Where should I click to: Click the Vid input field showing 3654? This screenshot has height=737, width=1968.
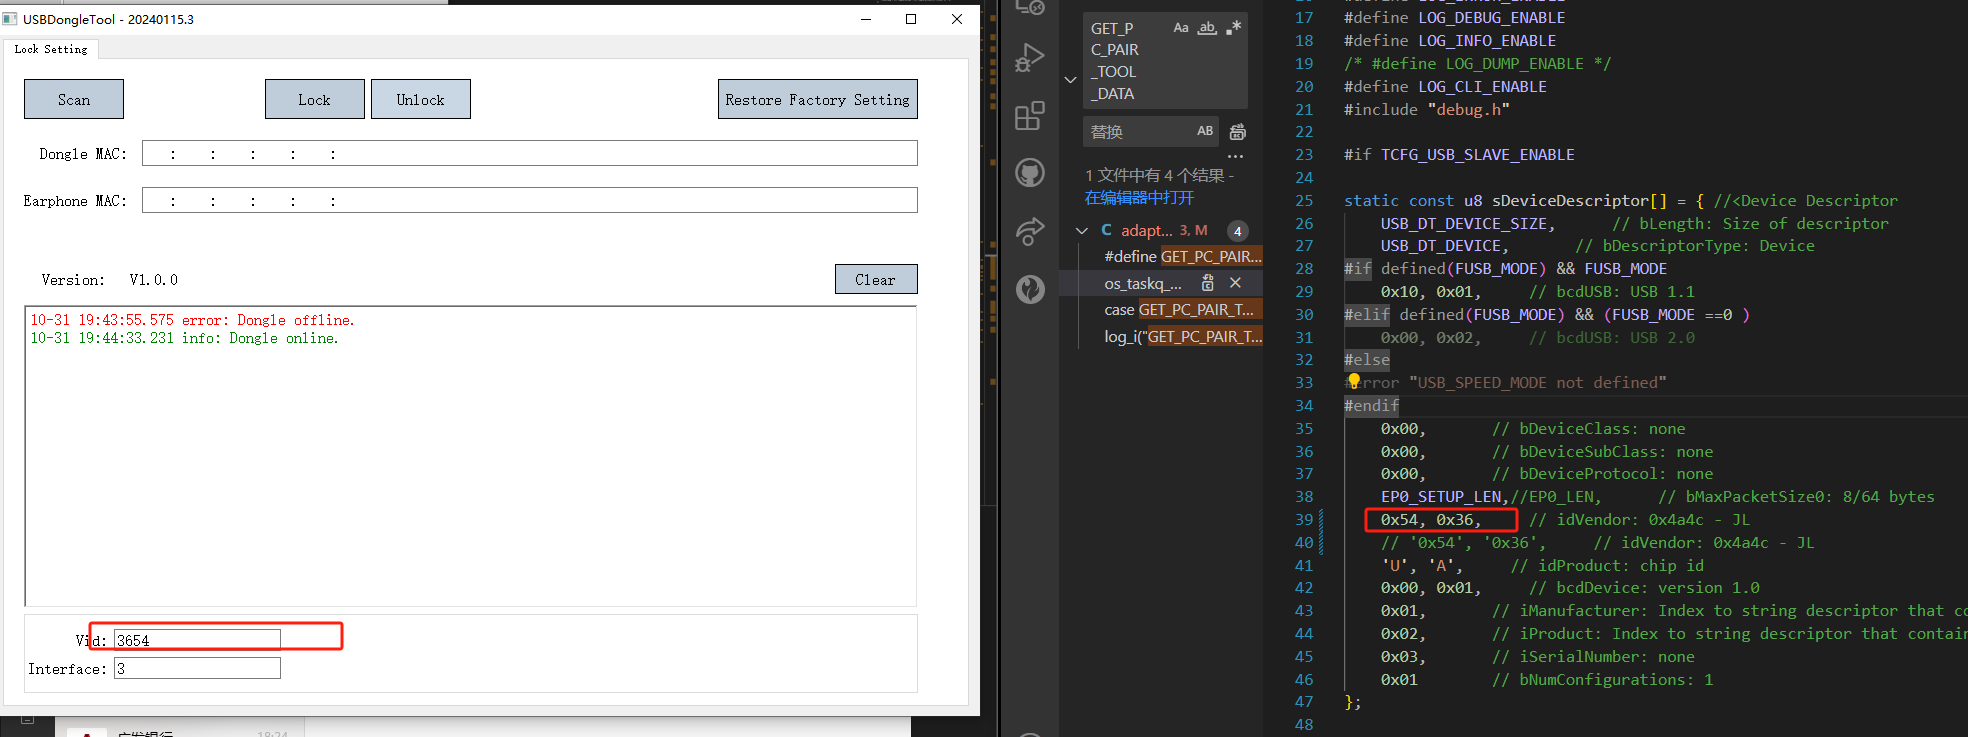tap(197, 639)
